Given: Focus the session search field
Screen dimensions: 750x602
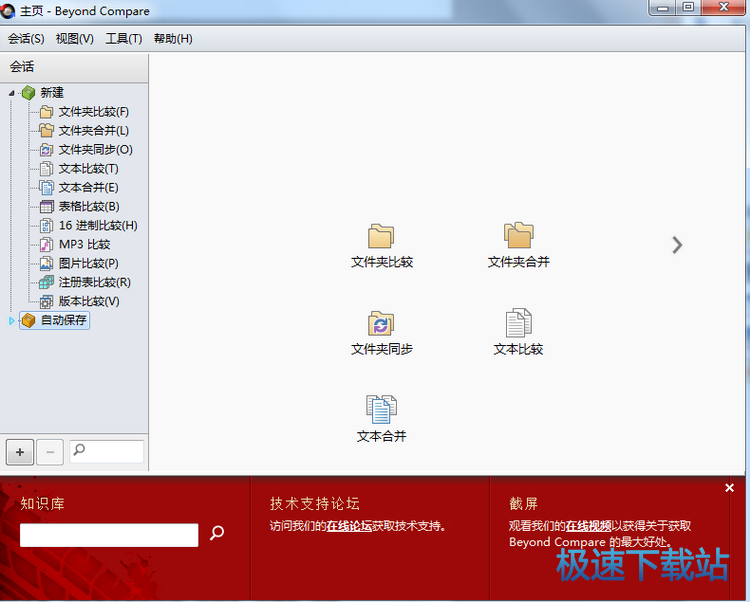Looking at the screenshot, I should (107, 452).
